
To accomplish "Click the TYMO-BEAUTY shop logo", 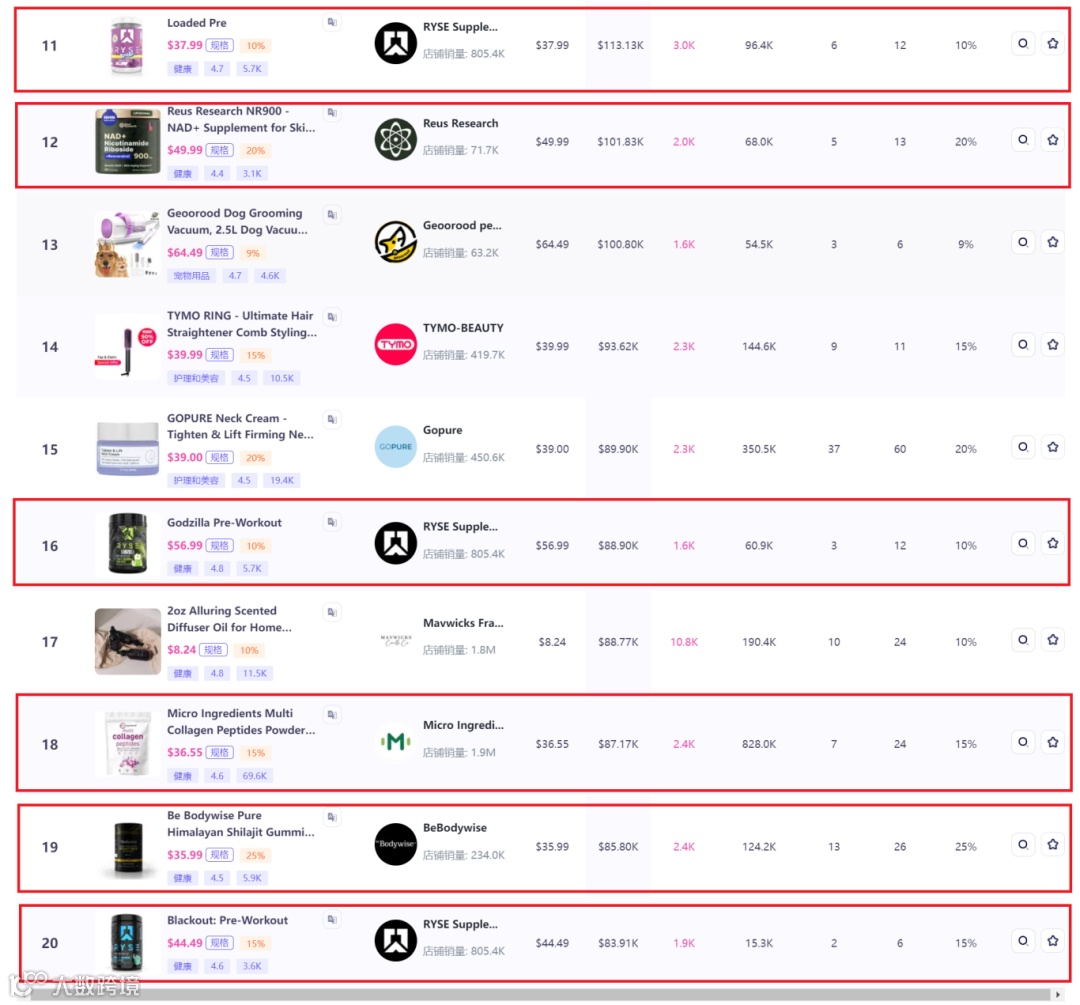I will click(x=395, y=344).
